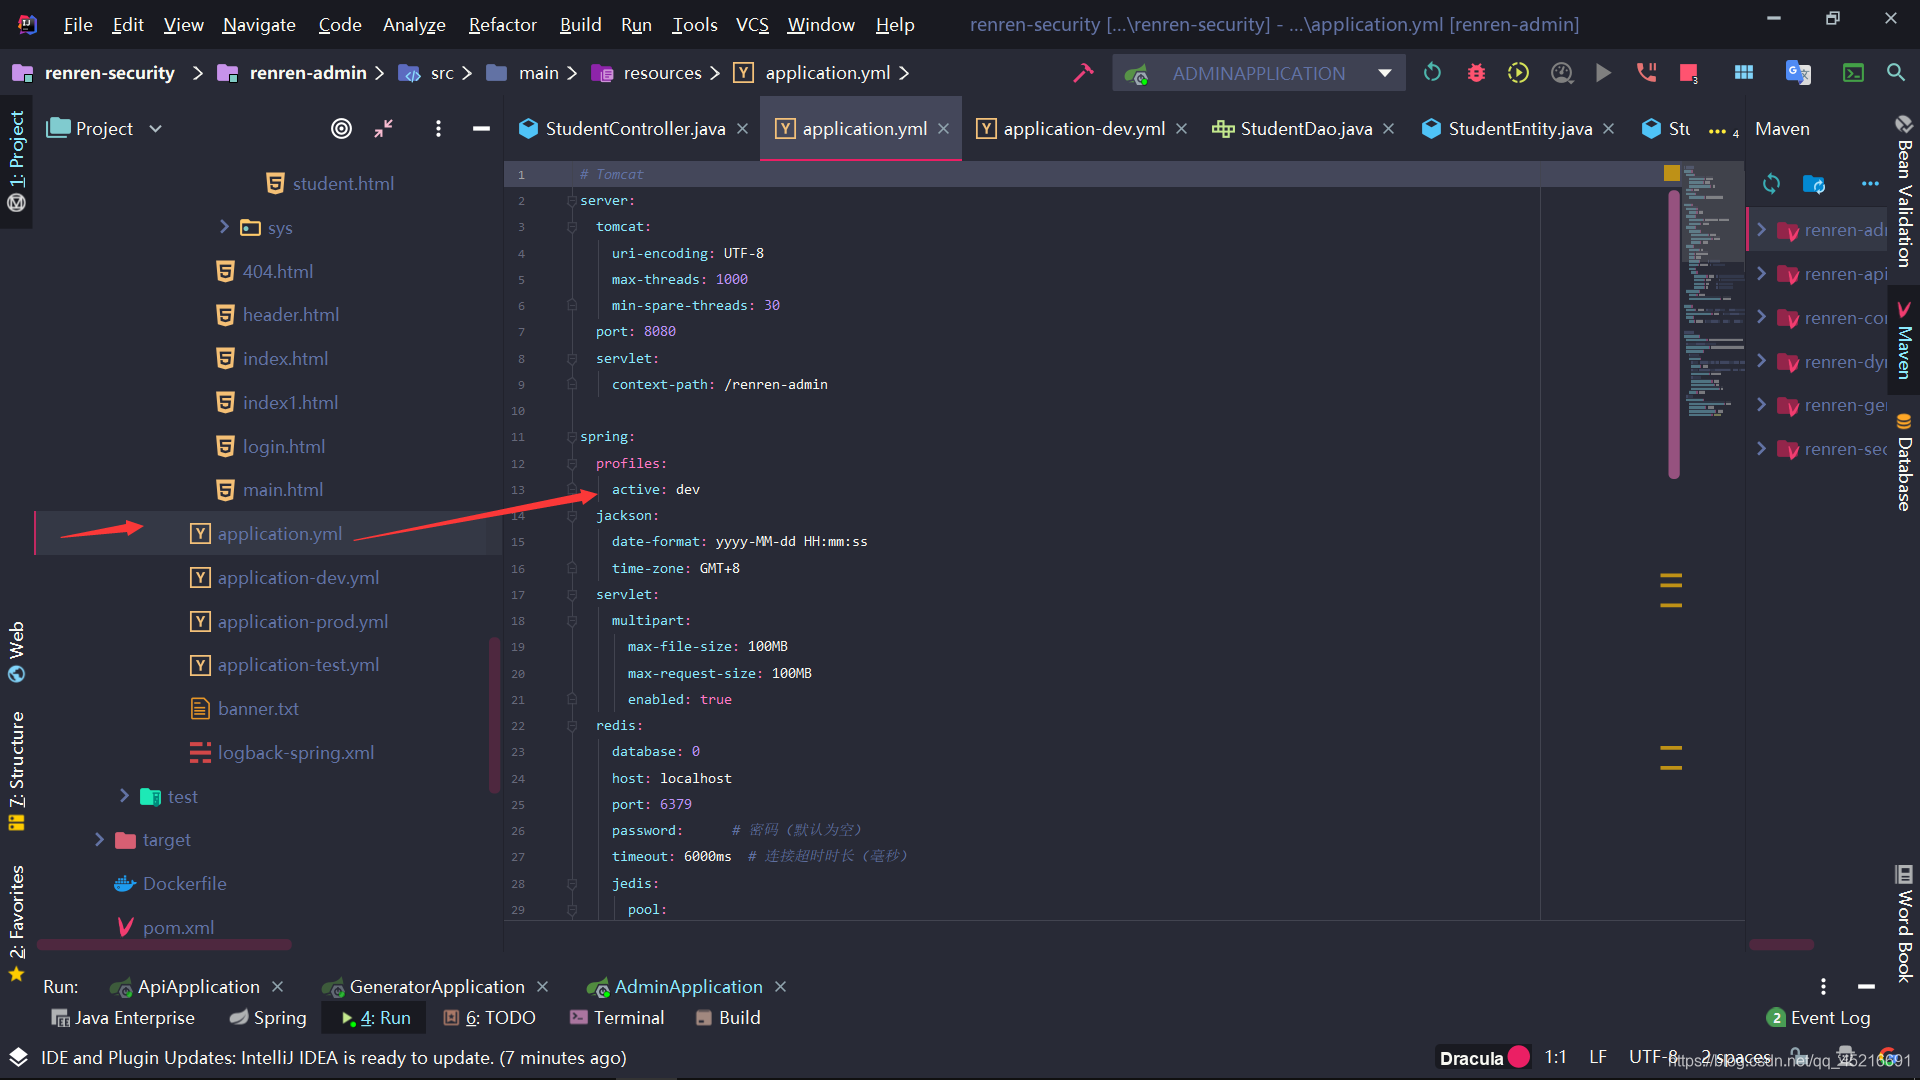The width and height of the screenshot is (1920, 1080).
Task: Toggle the Word Book side panel
Action: click(x=1904, y=923)
